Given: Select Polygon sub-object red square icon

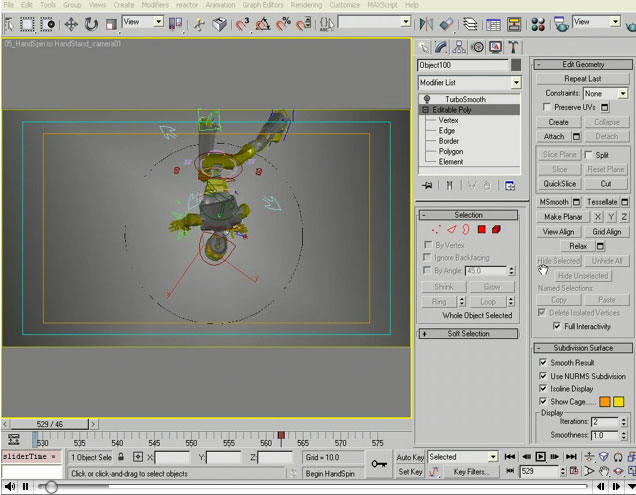Looking at the screenshot, I should (x=481, y=230).
